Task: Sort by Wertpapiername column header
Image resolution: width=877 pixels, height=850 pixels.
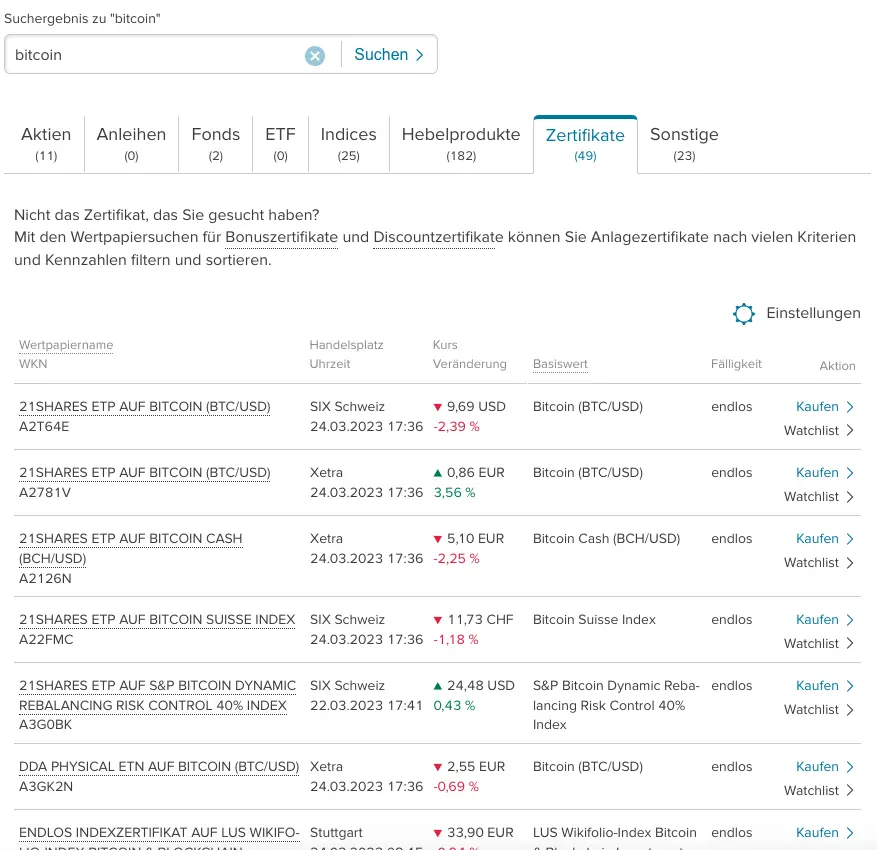Action: click(66, 345)
